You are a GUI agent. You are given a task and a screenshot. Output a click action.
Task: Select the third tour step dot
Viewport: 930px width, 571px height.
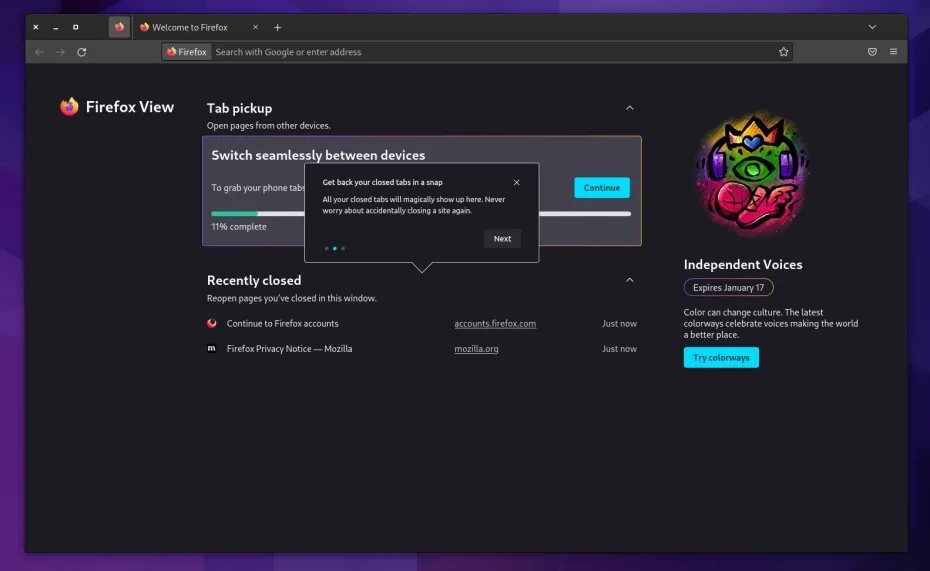pos(343,248)
